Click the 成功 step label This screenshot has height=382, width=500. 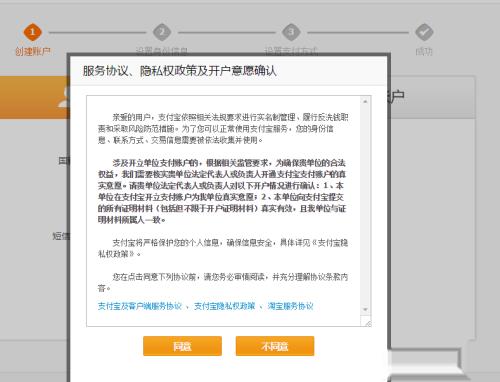424,51
